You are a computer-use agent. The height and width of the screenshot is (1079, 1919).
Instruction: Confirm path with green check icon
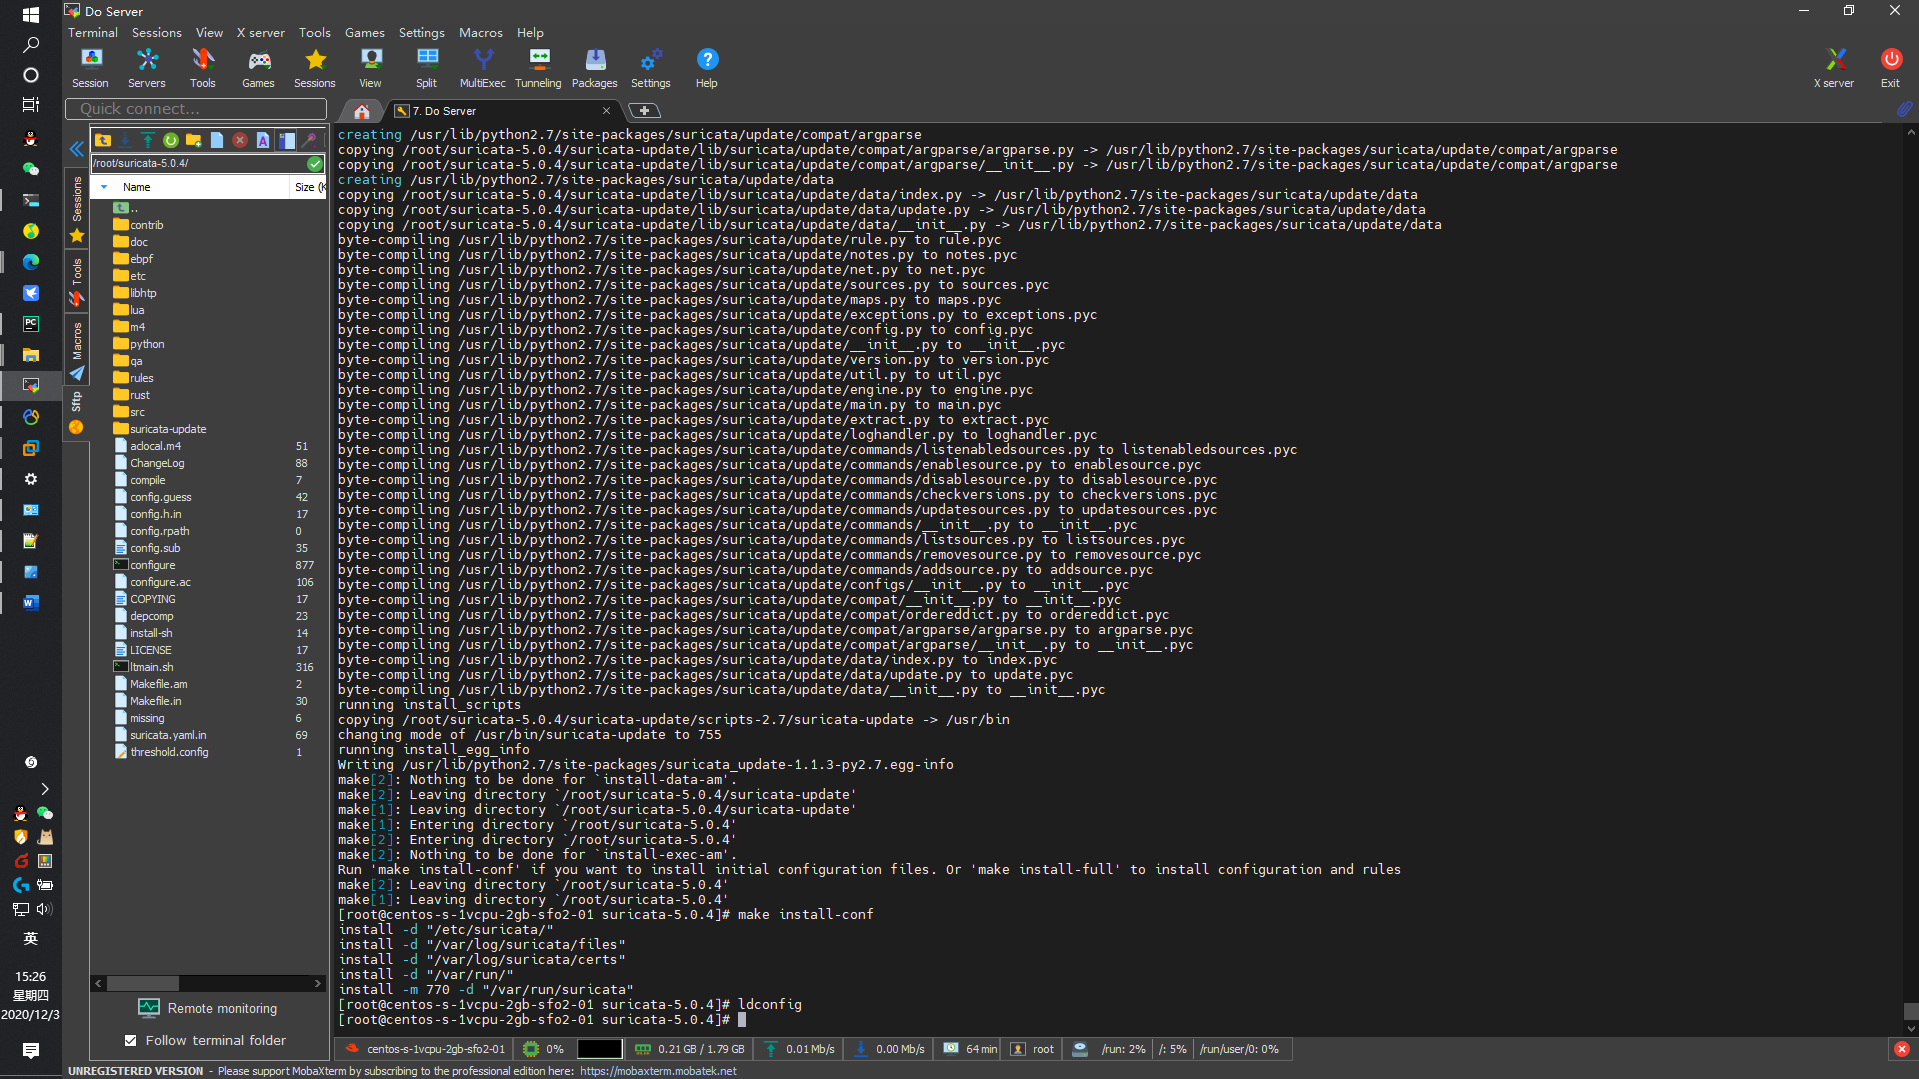tap(315, 163)
